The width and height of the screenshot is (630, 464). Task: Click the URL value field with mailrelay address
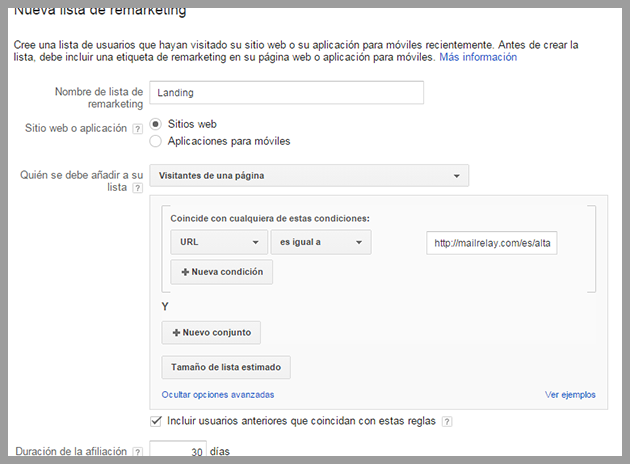(x=492, y=243)
